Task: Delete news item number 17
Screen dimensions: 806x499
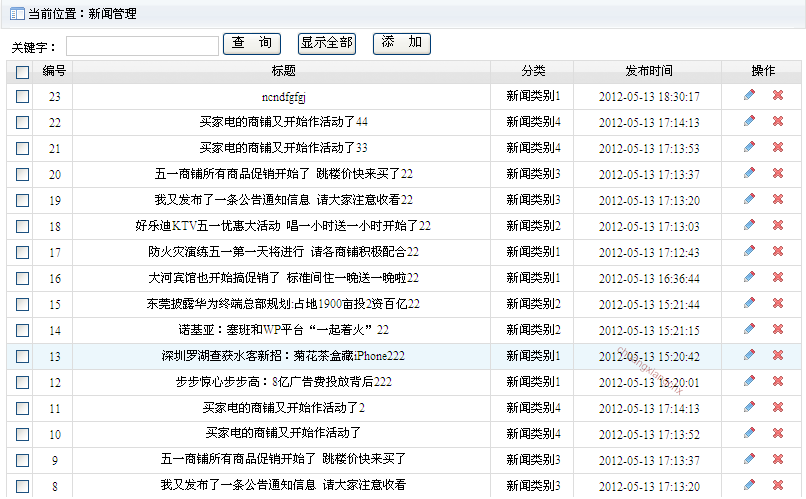Action: [778, 251]
